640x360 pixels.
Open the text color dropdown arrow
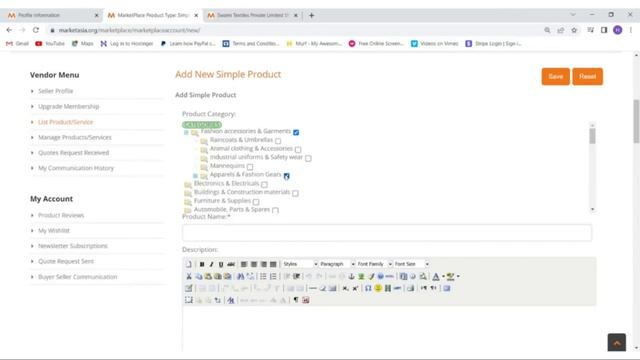443,276
